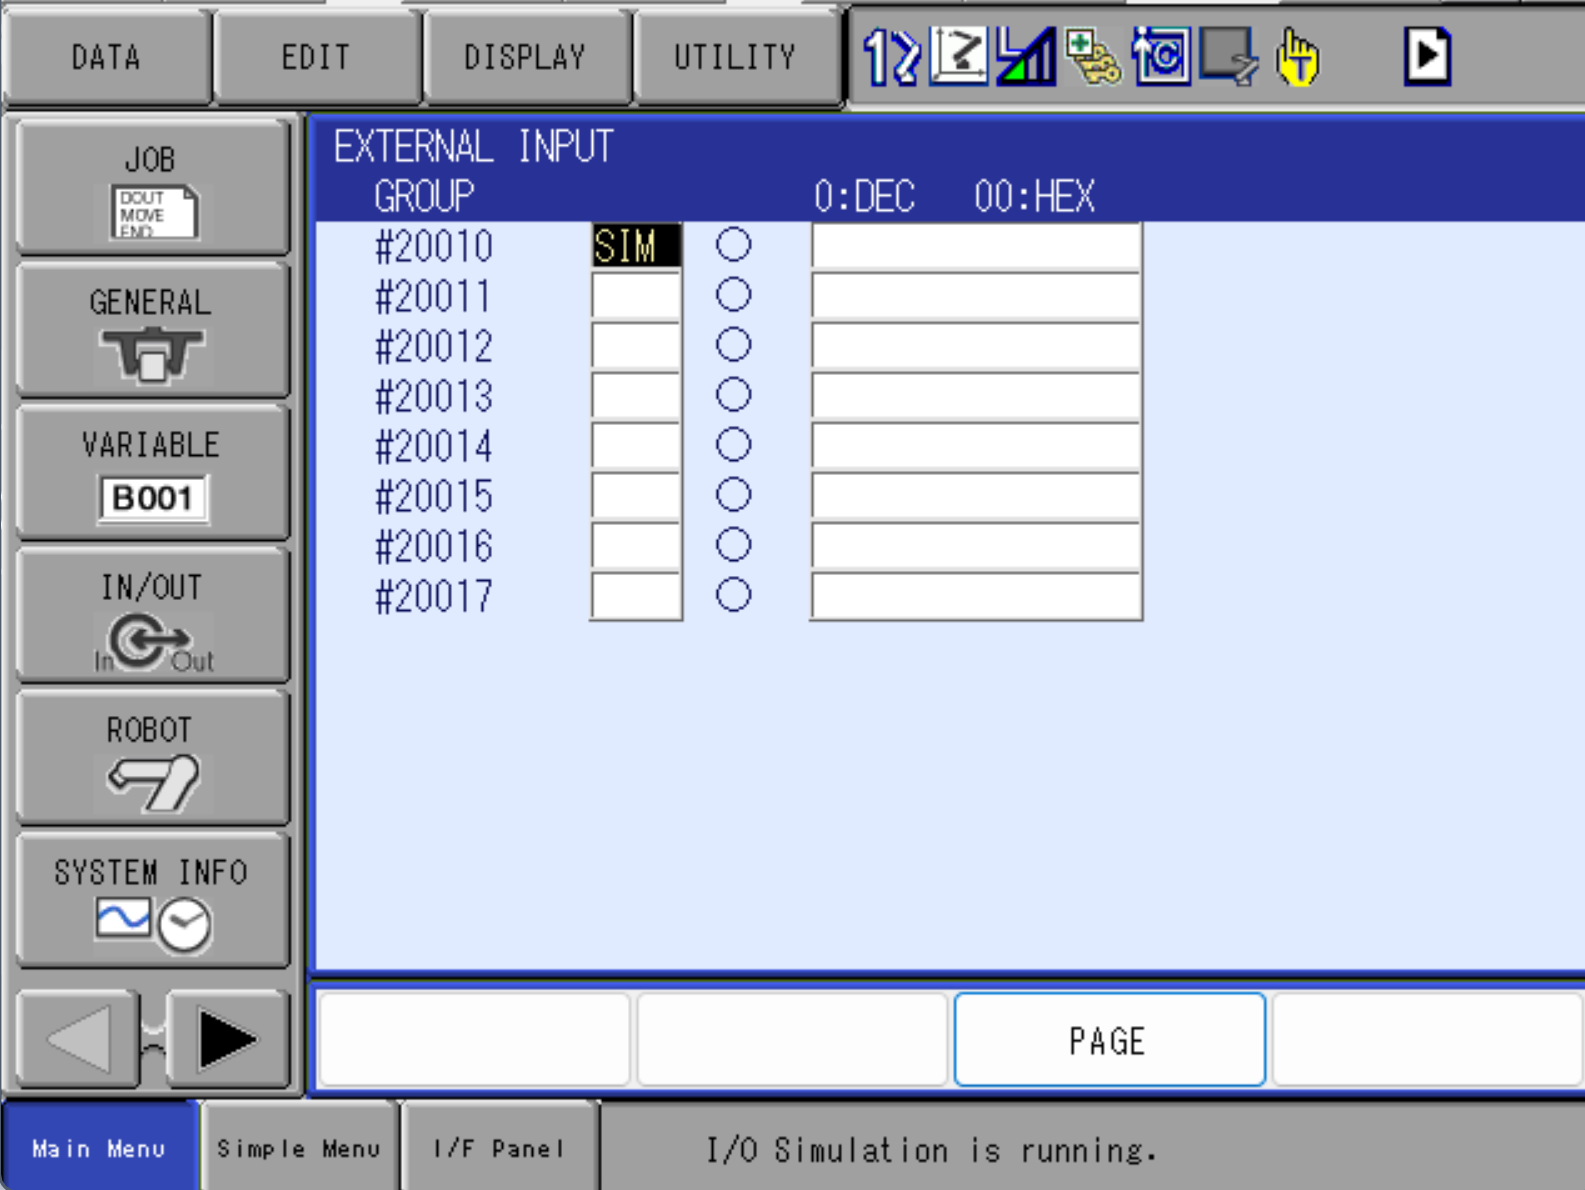Screen dimensions: 1585x1190
Task: Open the UTILITY menu
Action: click(736, 57)
